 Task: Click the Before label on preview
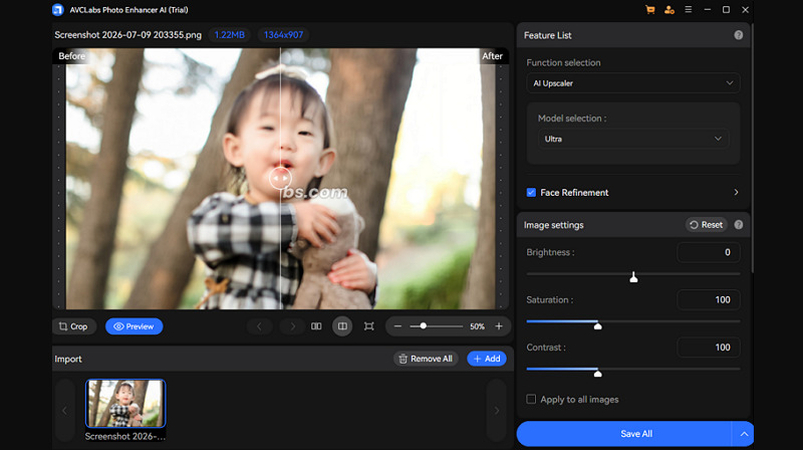72,56
